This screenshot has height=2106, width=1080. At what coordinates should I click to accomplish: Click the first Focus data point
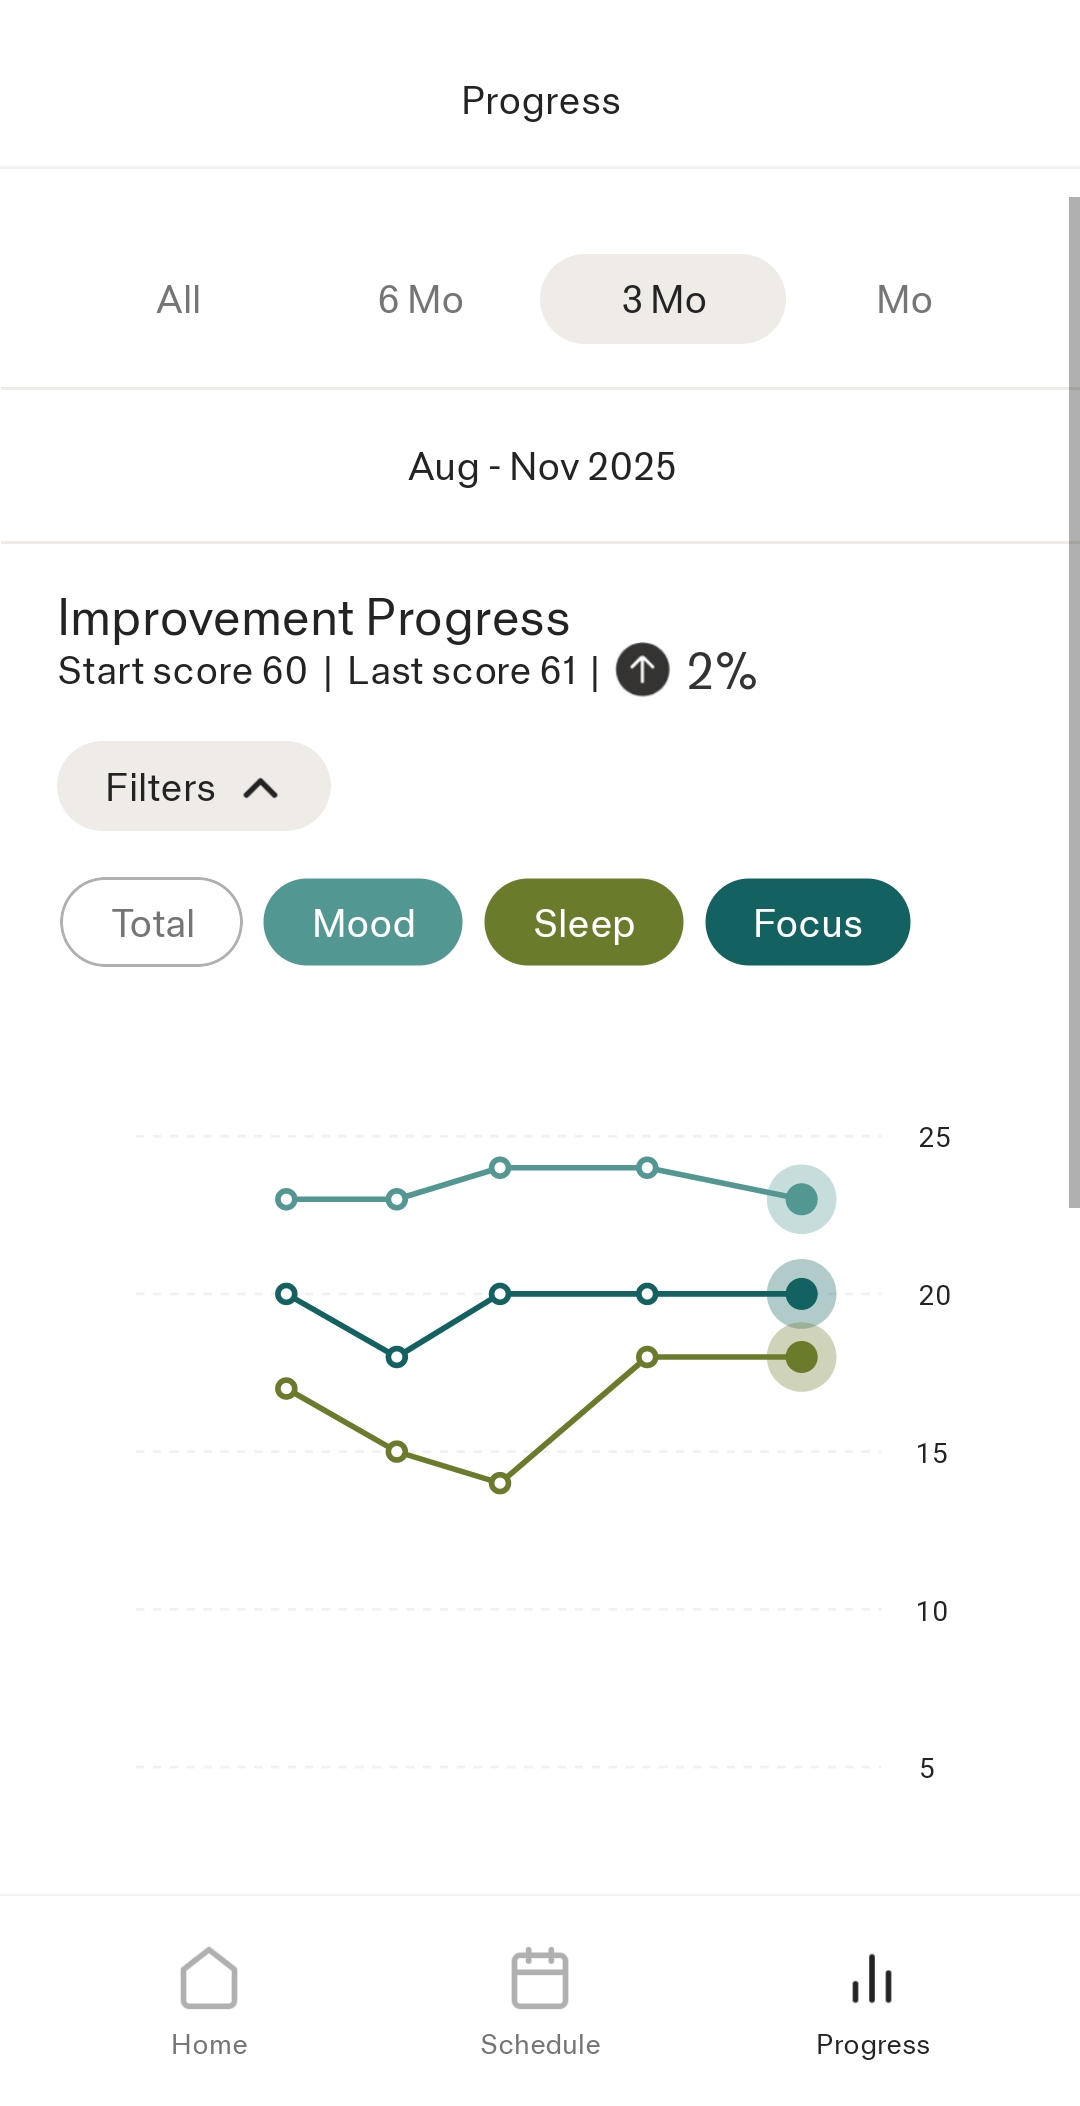pyautogui.click(x=287, y=1294)
